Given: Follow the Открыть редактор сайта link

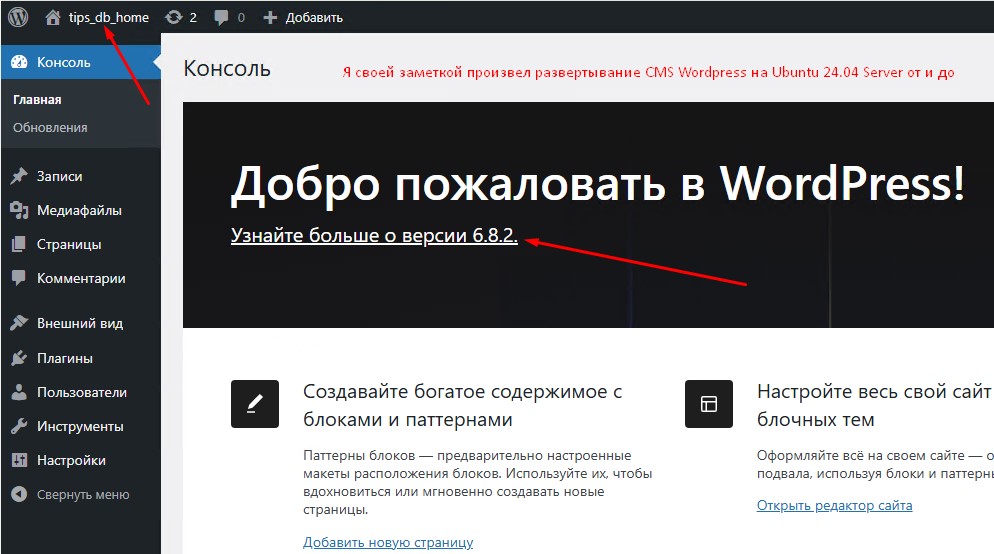Looking at the screenshot, I should point(834,506).
